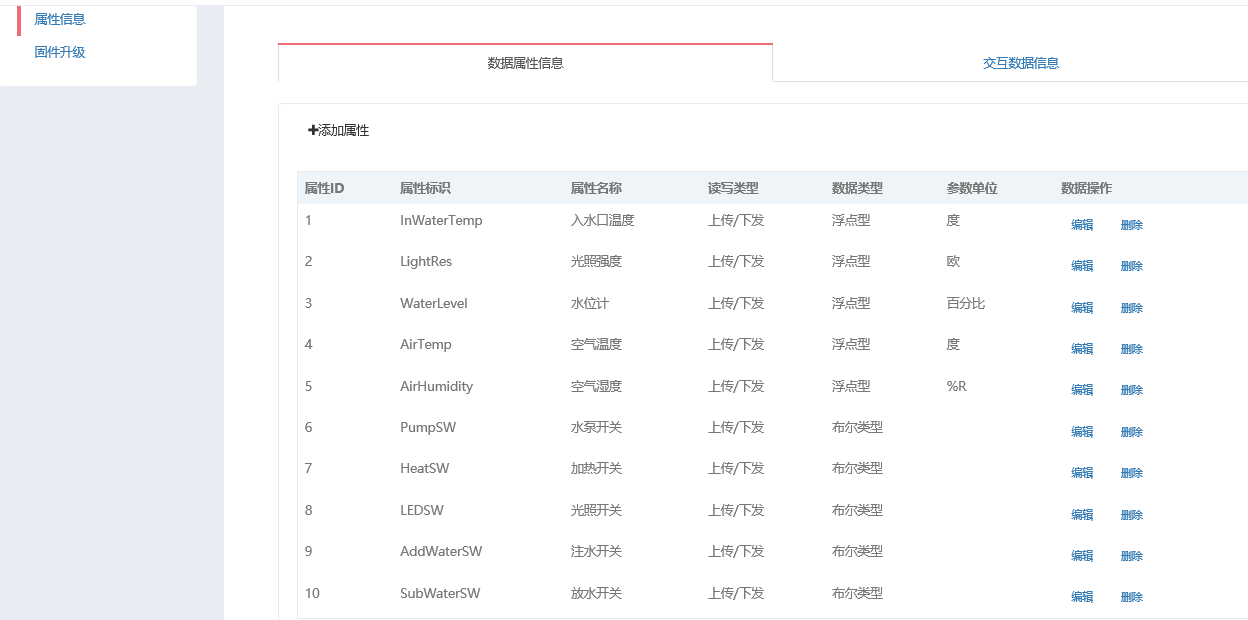Image resolution: width=1248 pixels, height=620 pixels.
Task: Click the 属性标识 column header
Action: pyautogui.click(x=425, y=188)
